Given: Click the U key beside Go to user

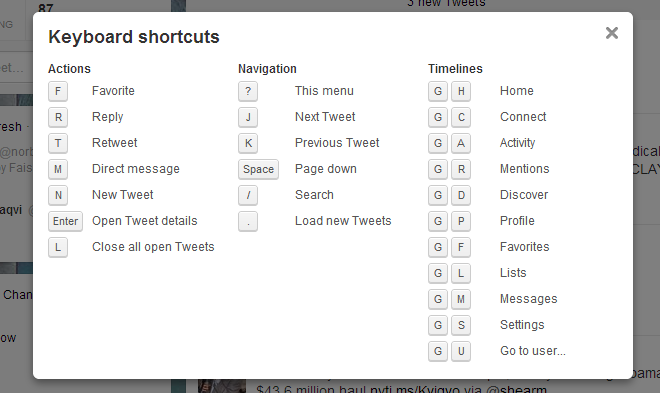Looking at the screenshot, I should (x=461, y=351).
